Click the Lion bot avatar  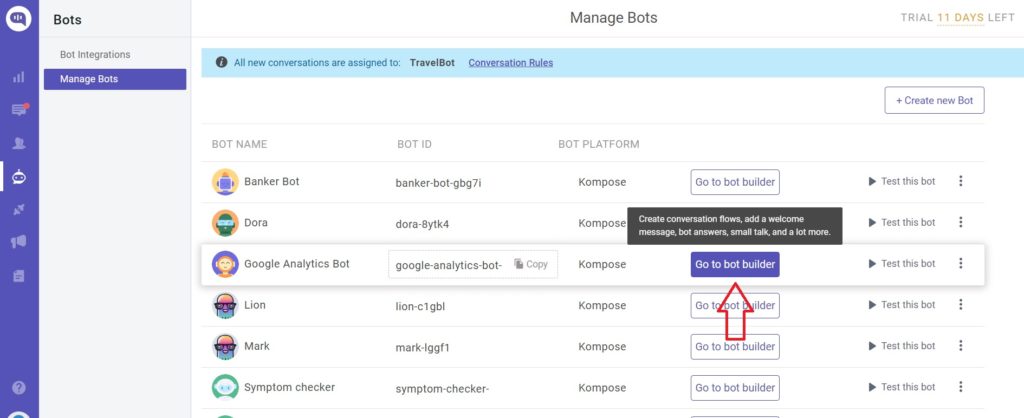click(x=225, y=305)
